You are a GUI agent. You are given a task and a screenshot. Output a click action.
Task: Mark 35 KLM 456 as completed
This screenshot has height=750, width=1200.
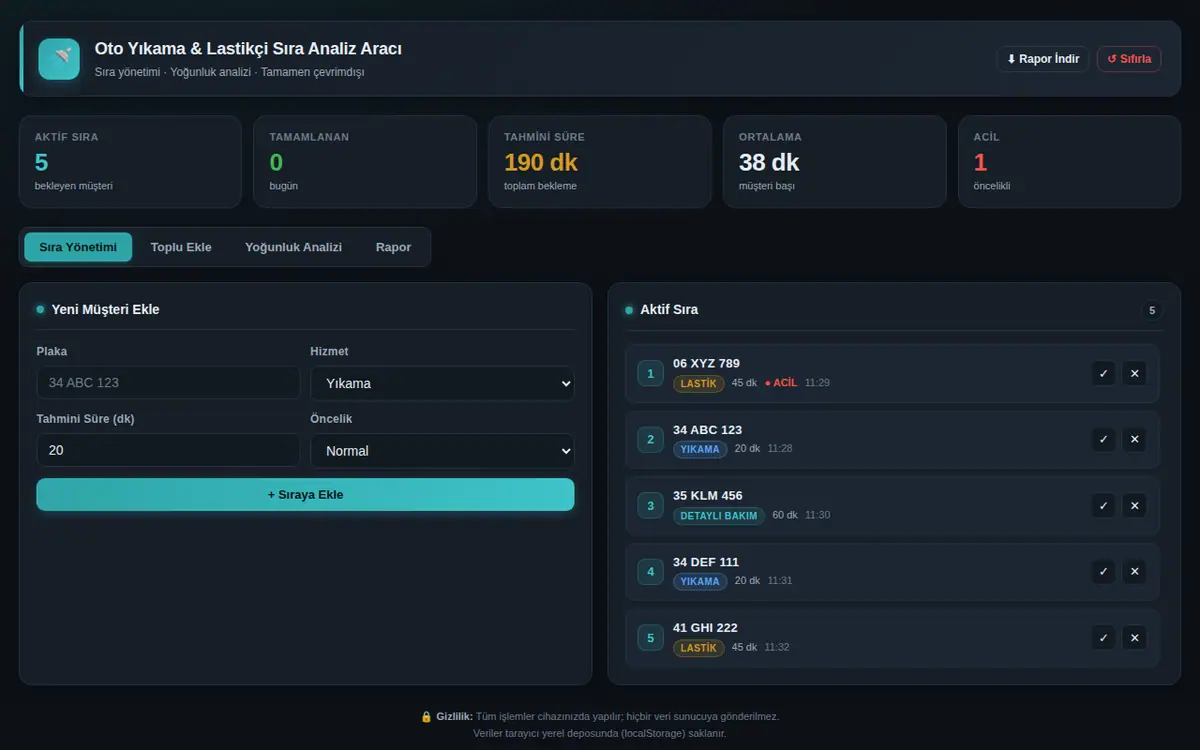(x=1103, y=506)
